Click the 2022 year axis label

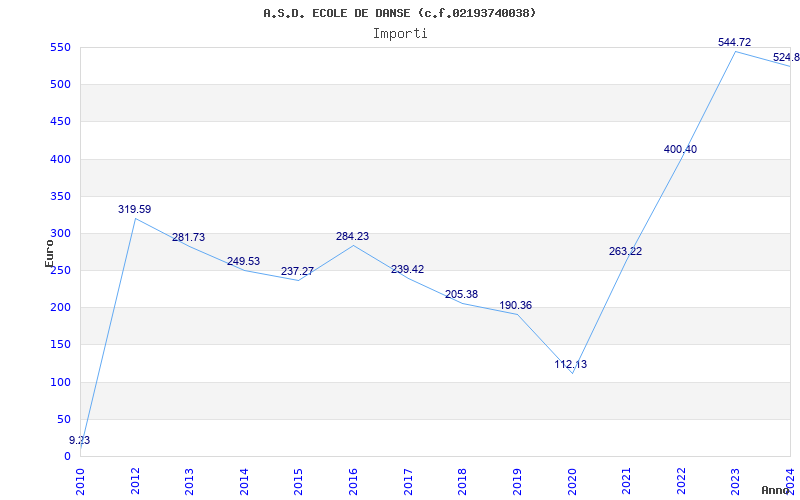(x=681, y=482)
